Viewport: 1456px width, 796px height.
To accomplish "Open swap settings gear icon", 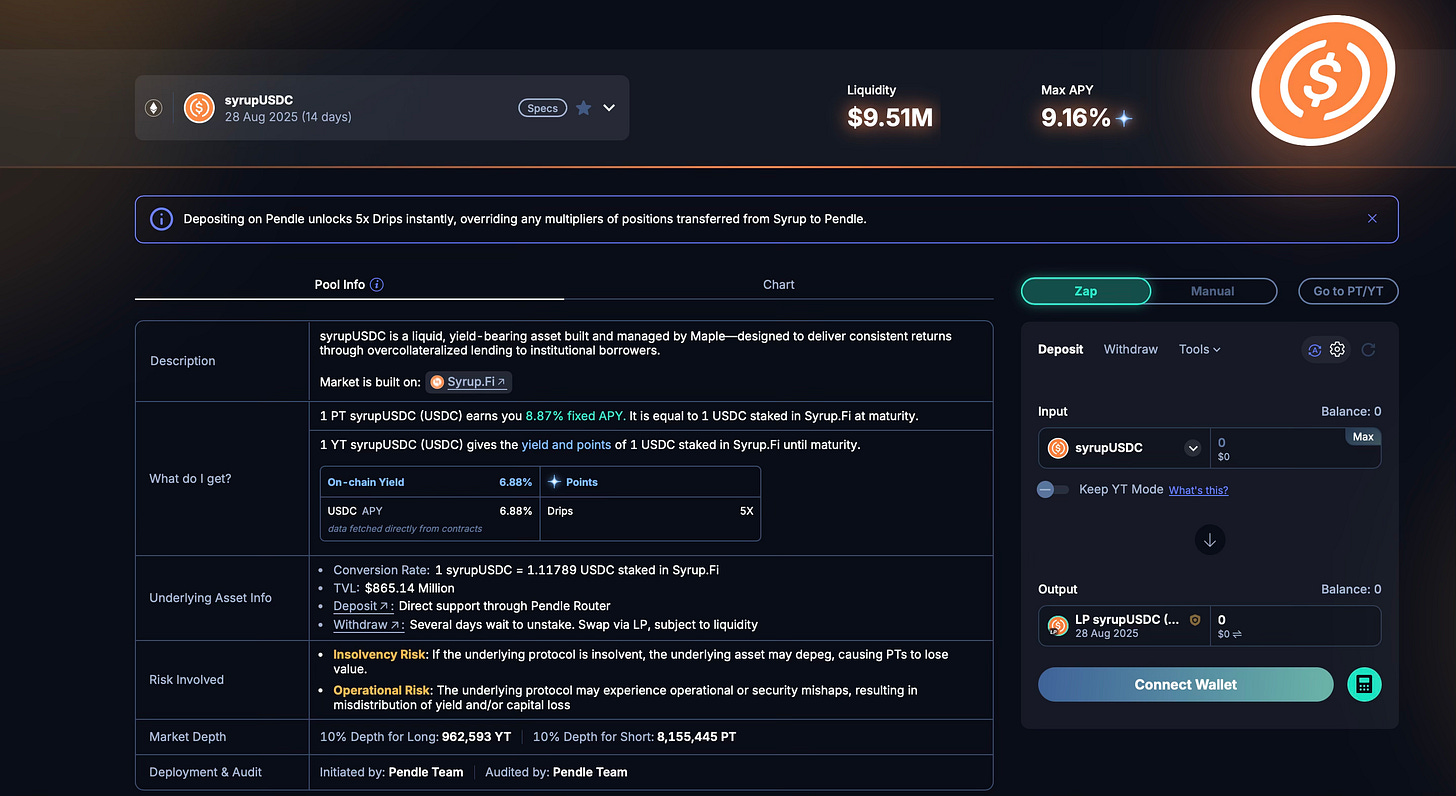I will [1338, 349].
